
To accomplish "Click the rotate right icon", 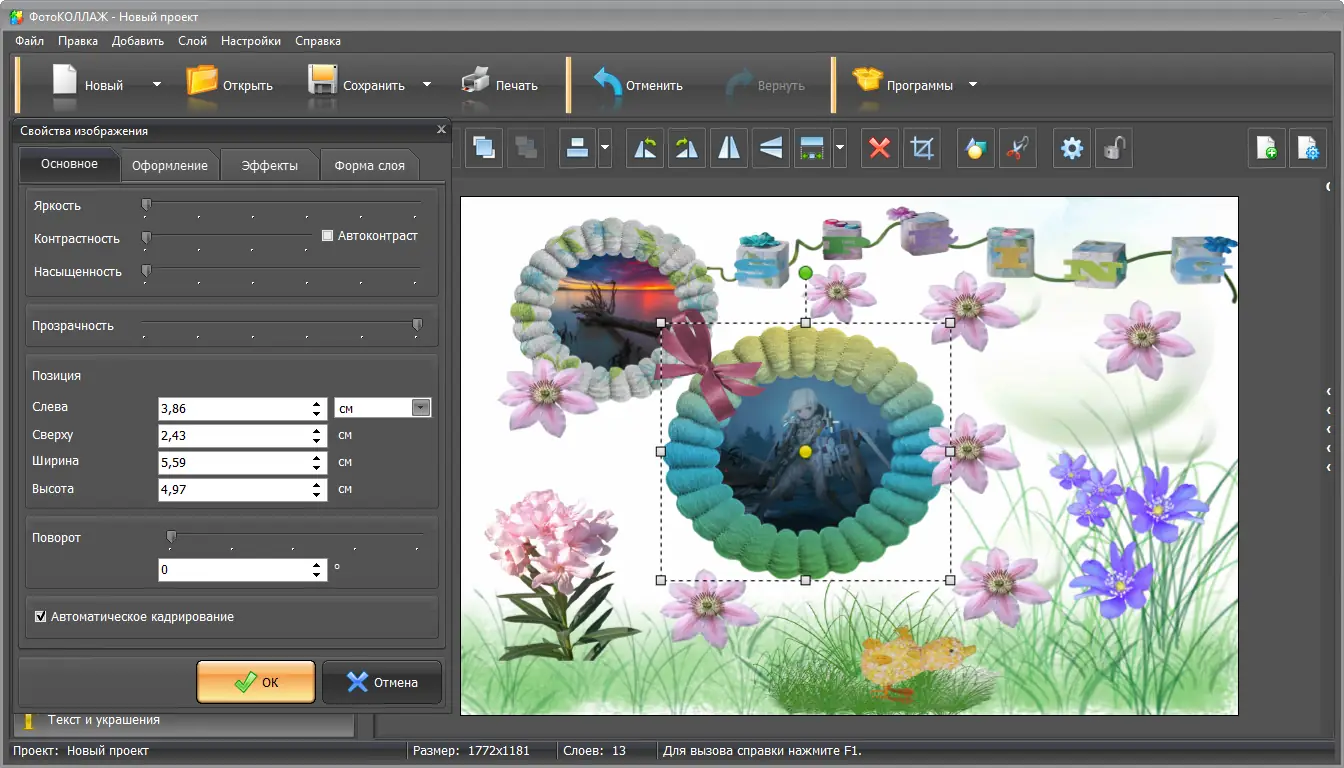I will (686, 149).
